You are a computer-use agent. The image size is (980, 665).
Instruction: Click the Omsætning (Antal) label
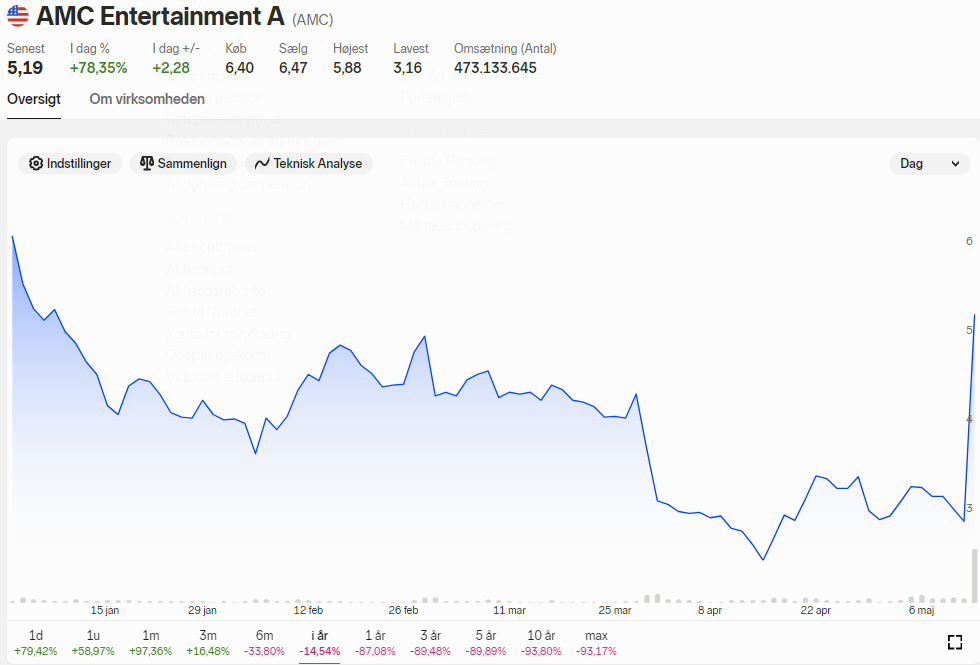click(x=505, y=49)
